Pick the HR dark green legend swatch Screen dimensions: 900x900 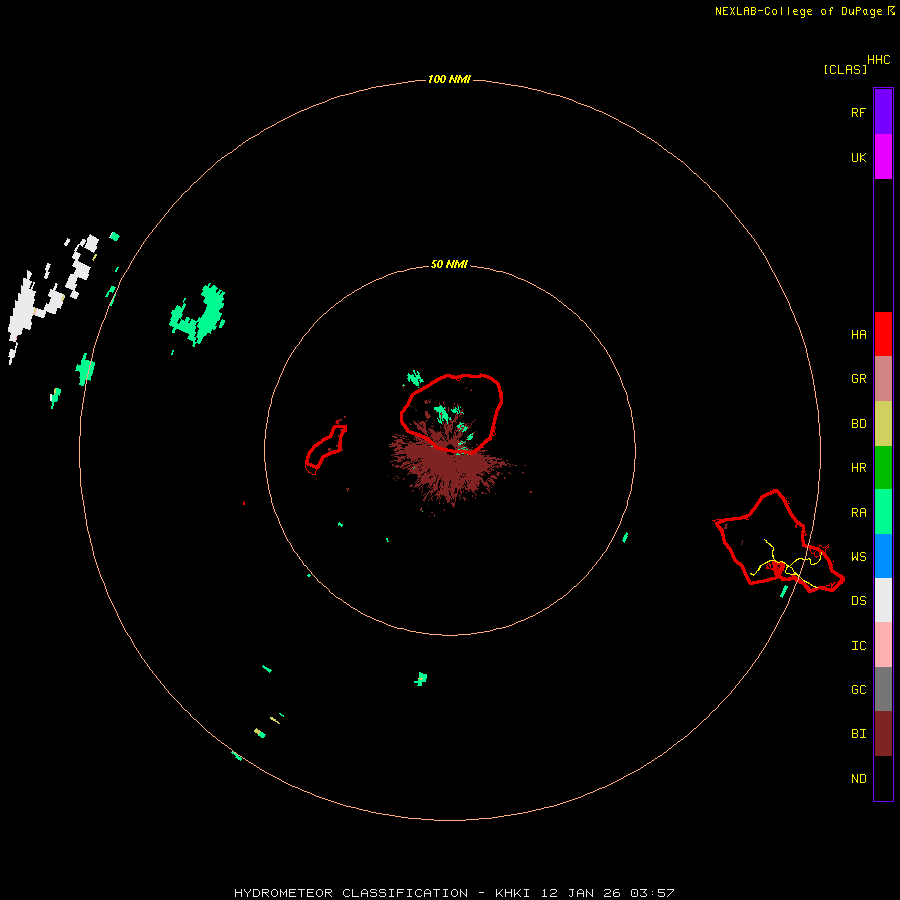(883, 468)
